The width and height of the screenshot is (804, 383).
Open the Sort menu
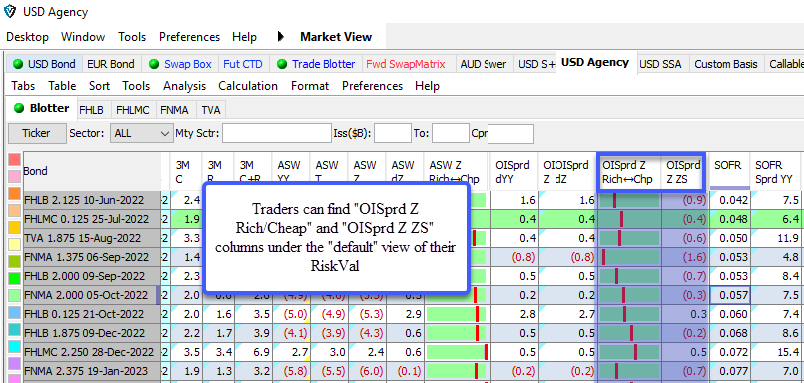[99, 86]
